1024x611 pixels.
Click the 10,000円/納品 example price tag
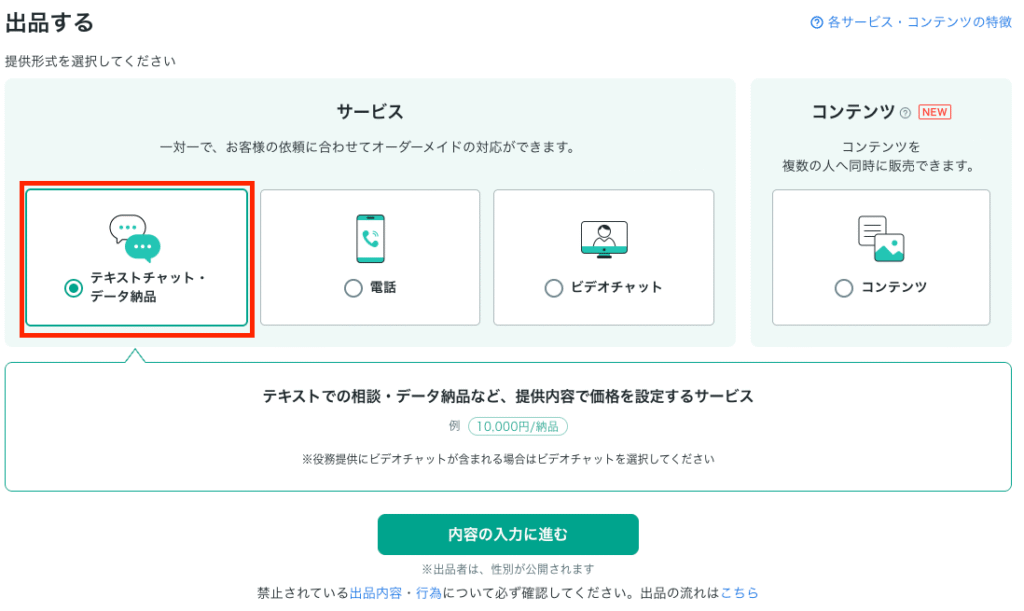pyautogui.click(x=517, y=426)
